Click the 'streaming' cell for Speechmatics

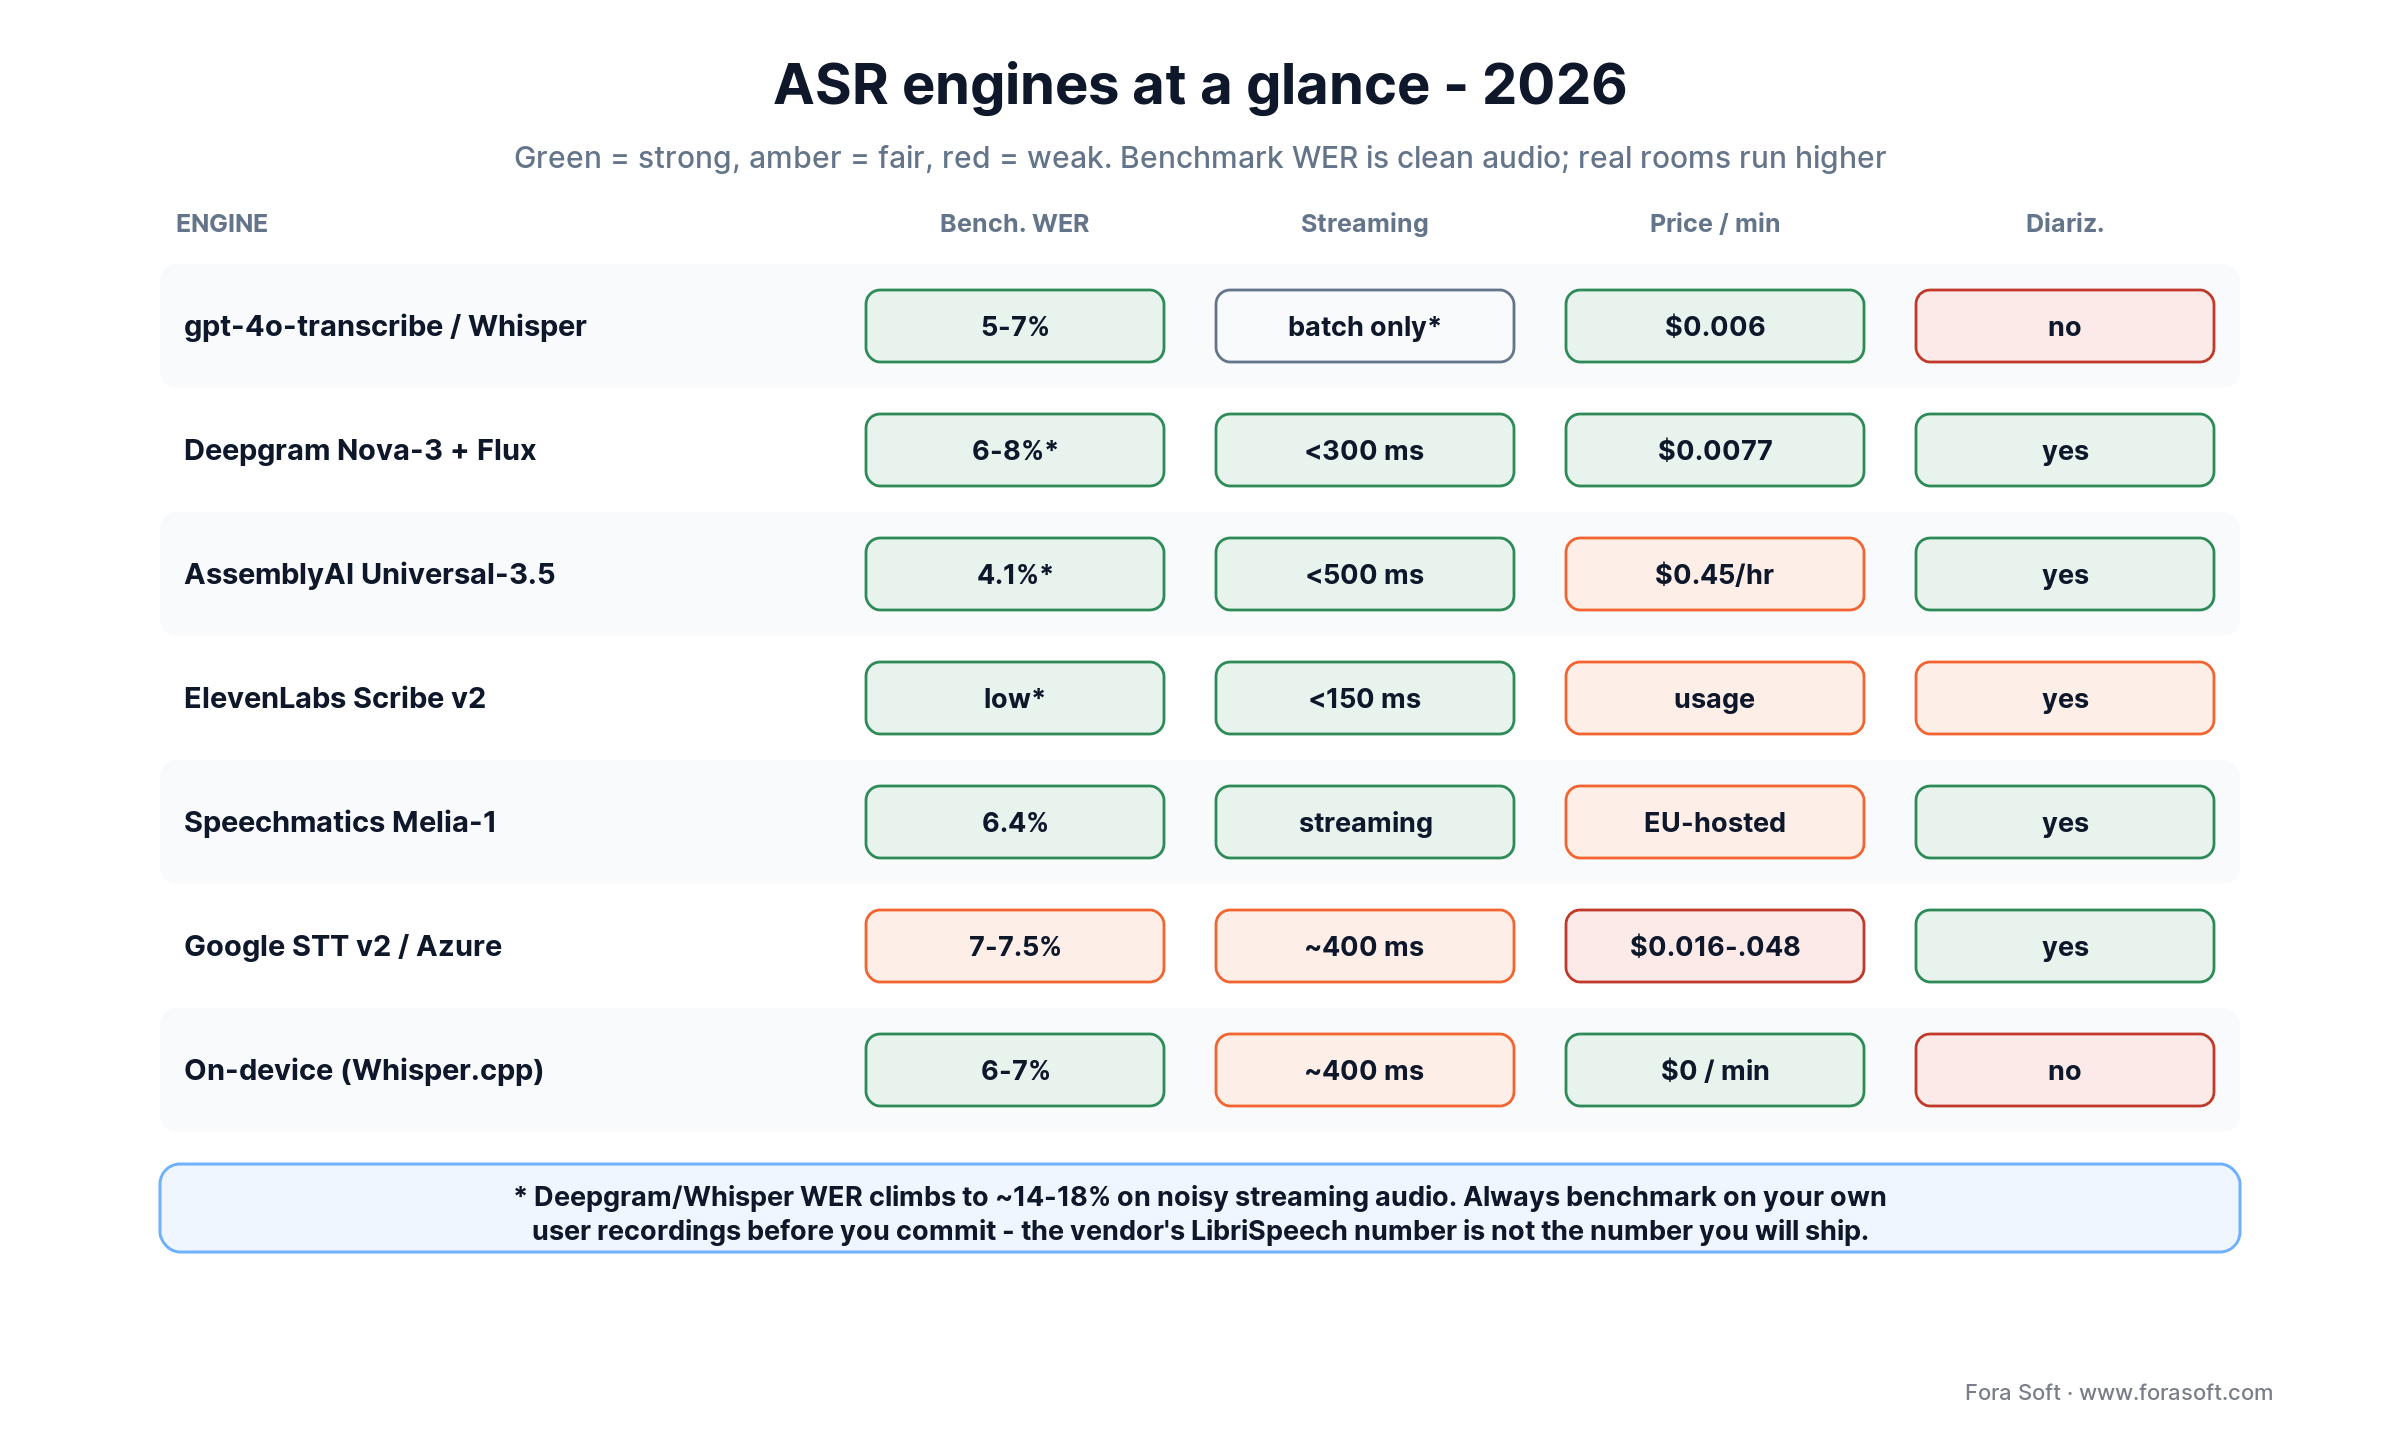(x=1365, y=822)
